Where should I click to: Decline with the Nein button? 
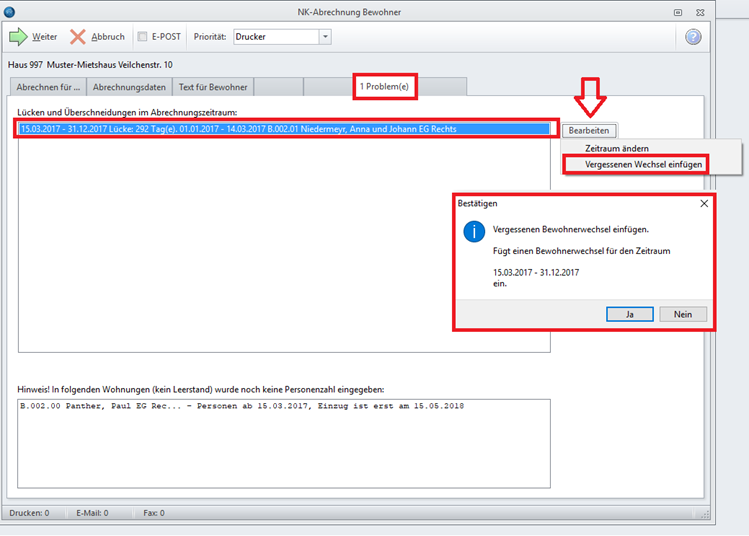(683, 314)
